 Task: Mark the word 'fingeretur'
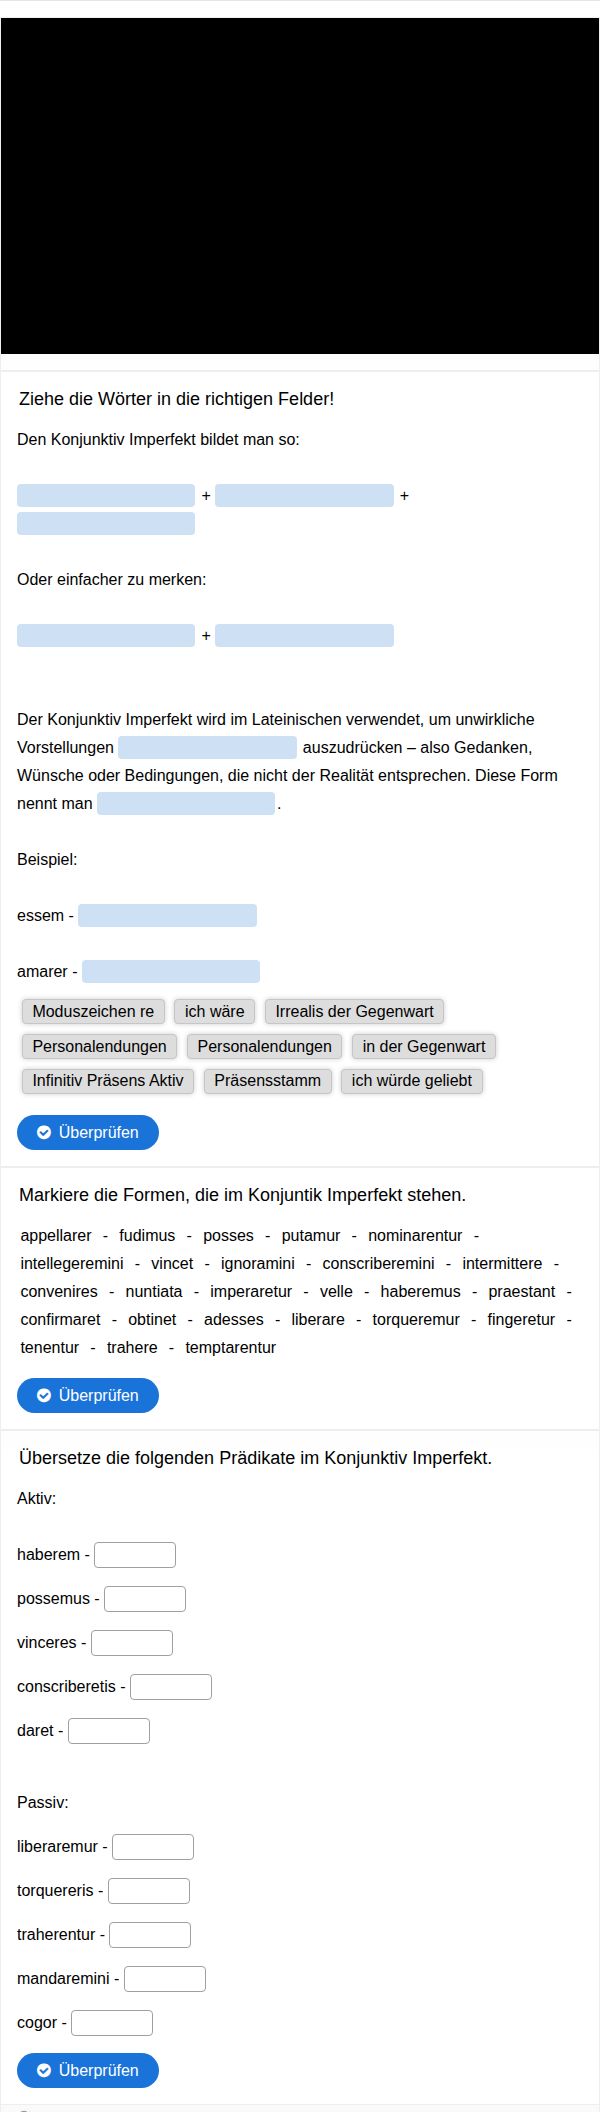(x=521, y=1319)
